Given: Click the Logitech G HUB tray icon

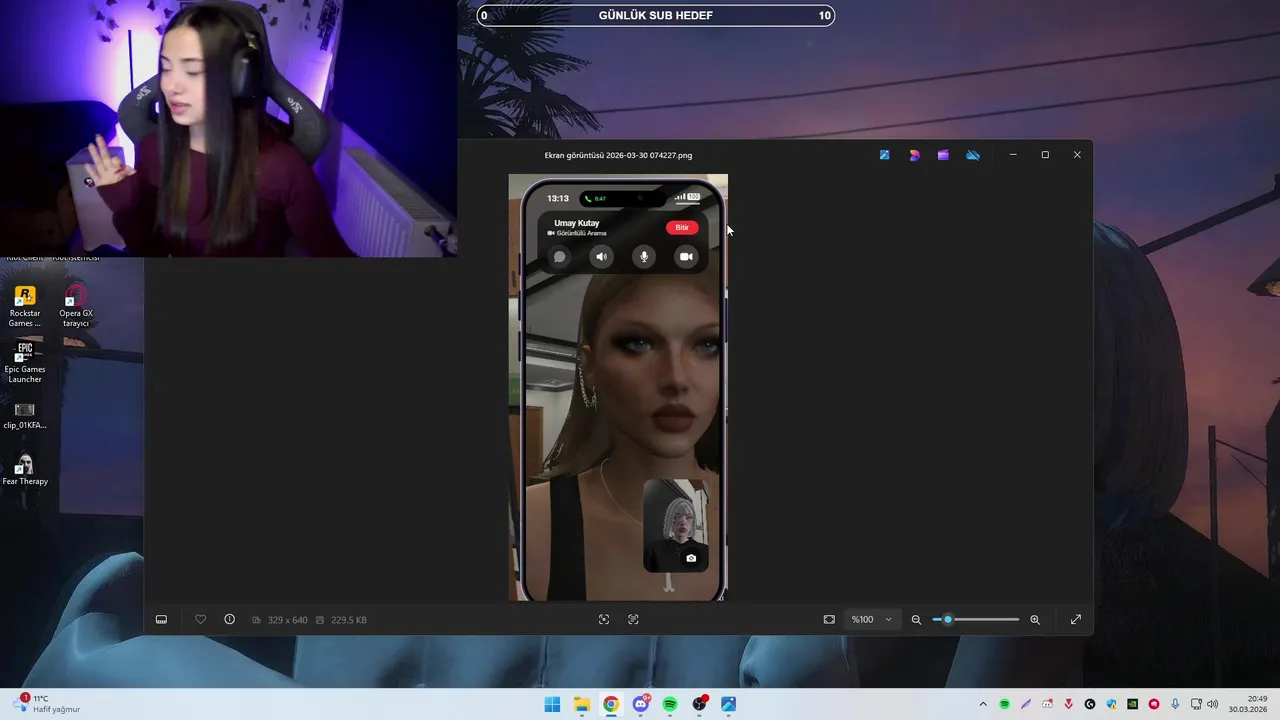Looking at the screenshot, I should tap(1090, 704).
